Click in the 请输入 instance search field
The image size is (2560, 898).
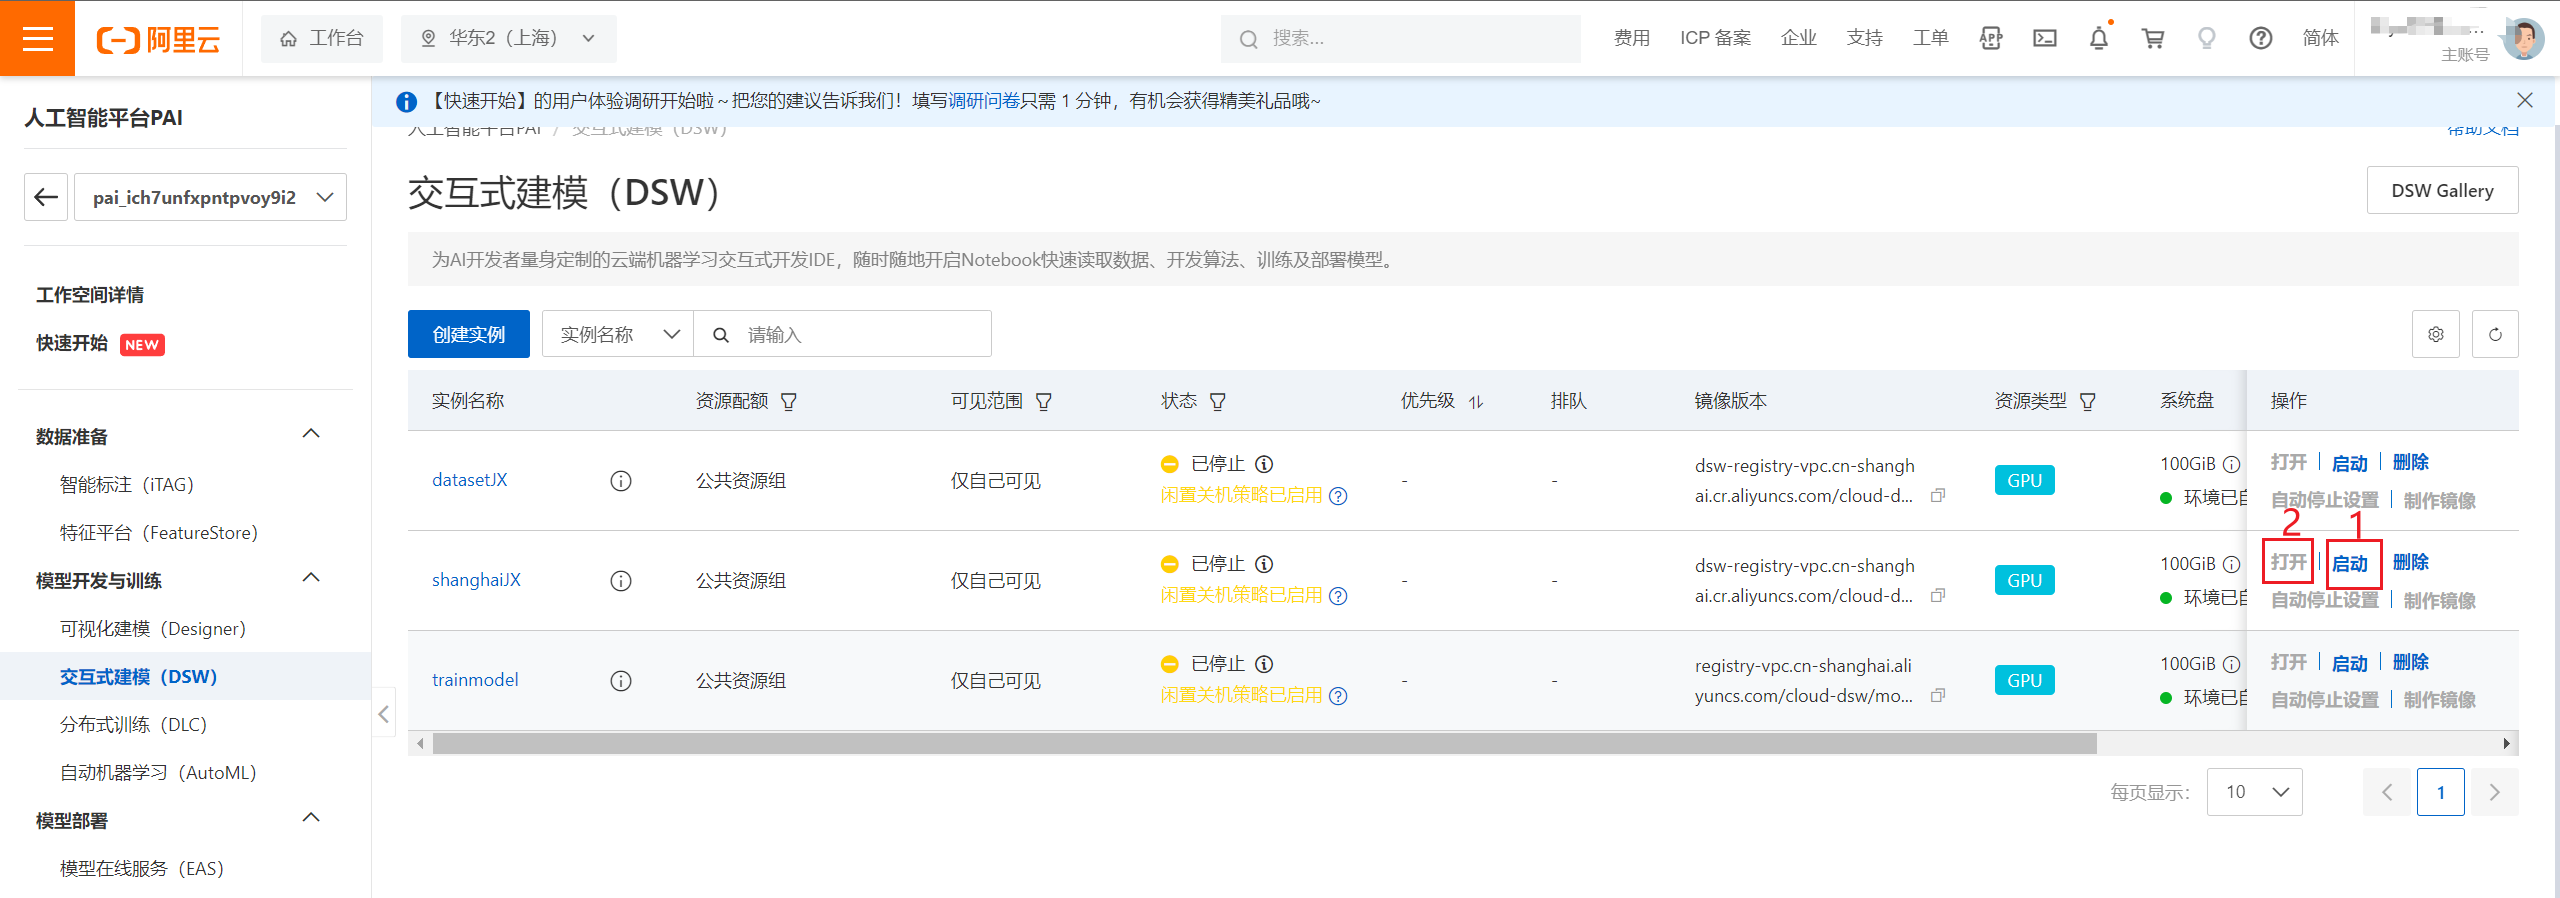pos(843,334)
